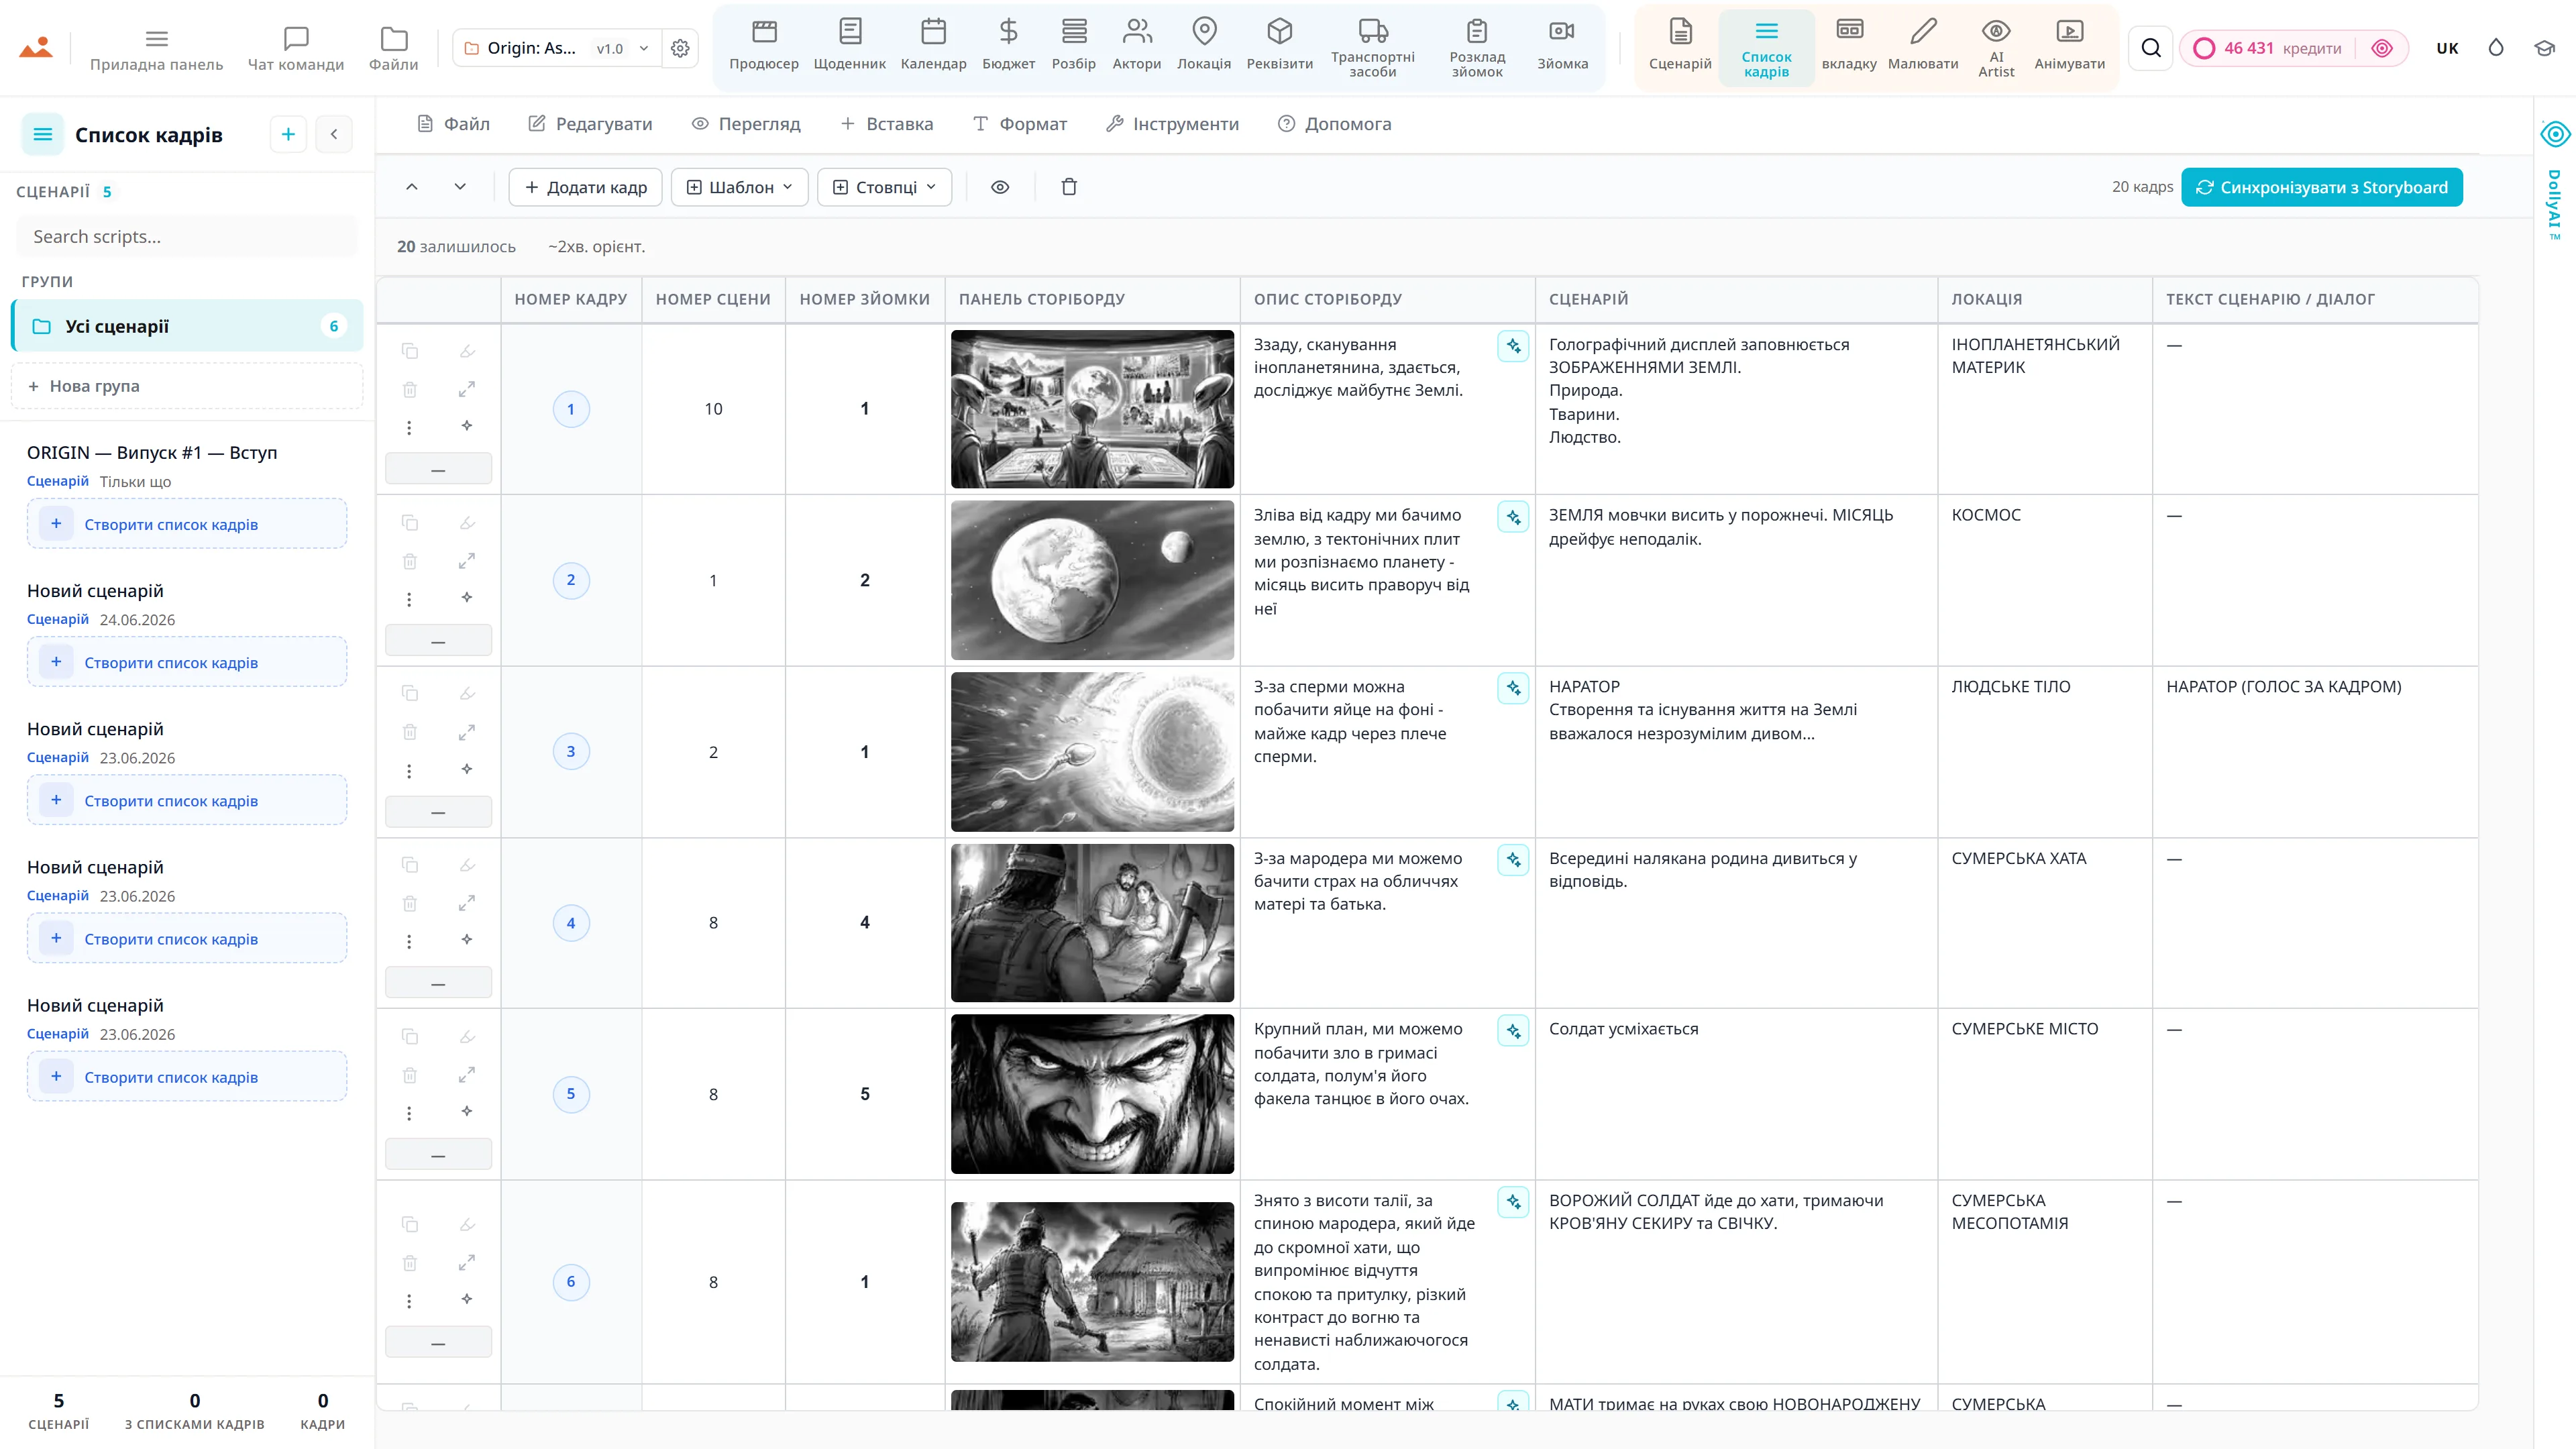Open the Допомога menu
Viewport: 2576px width, 1449px height.
pyautogui.click(x=1335, y=124)
